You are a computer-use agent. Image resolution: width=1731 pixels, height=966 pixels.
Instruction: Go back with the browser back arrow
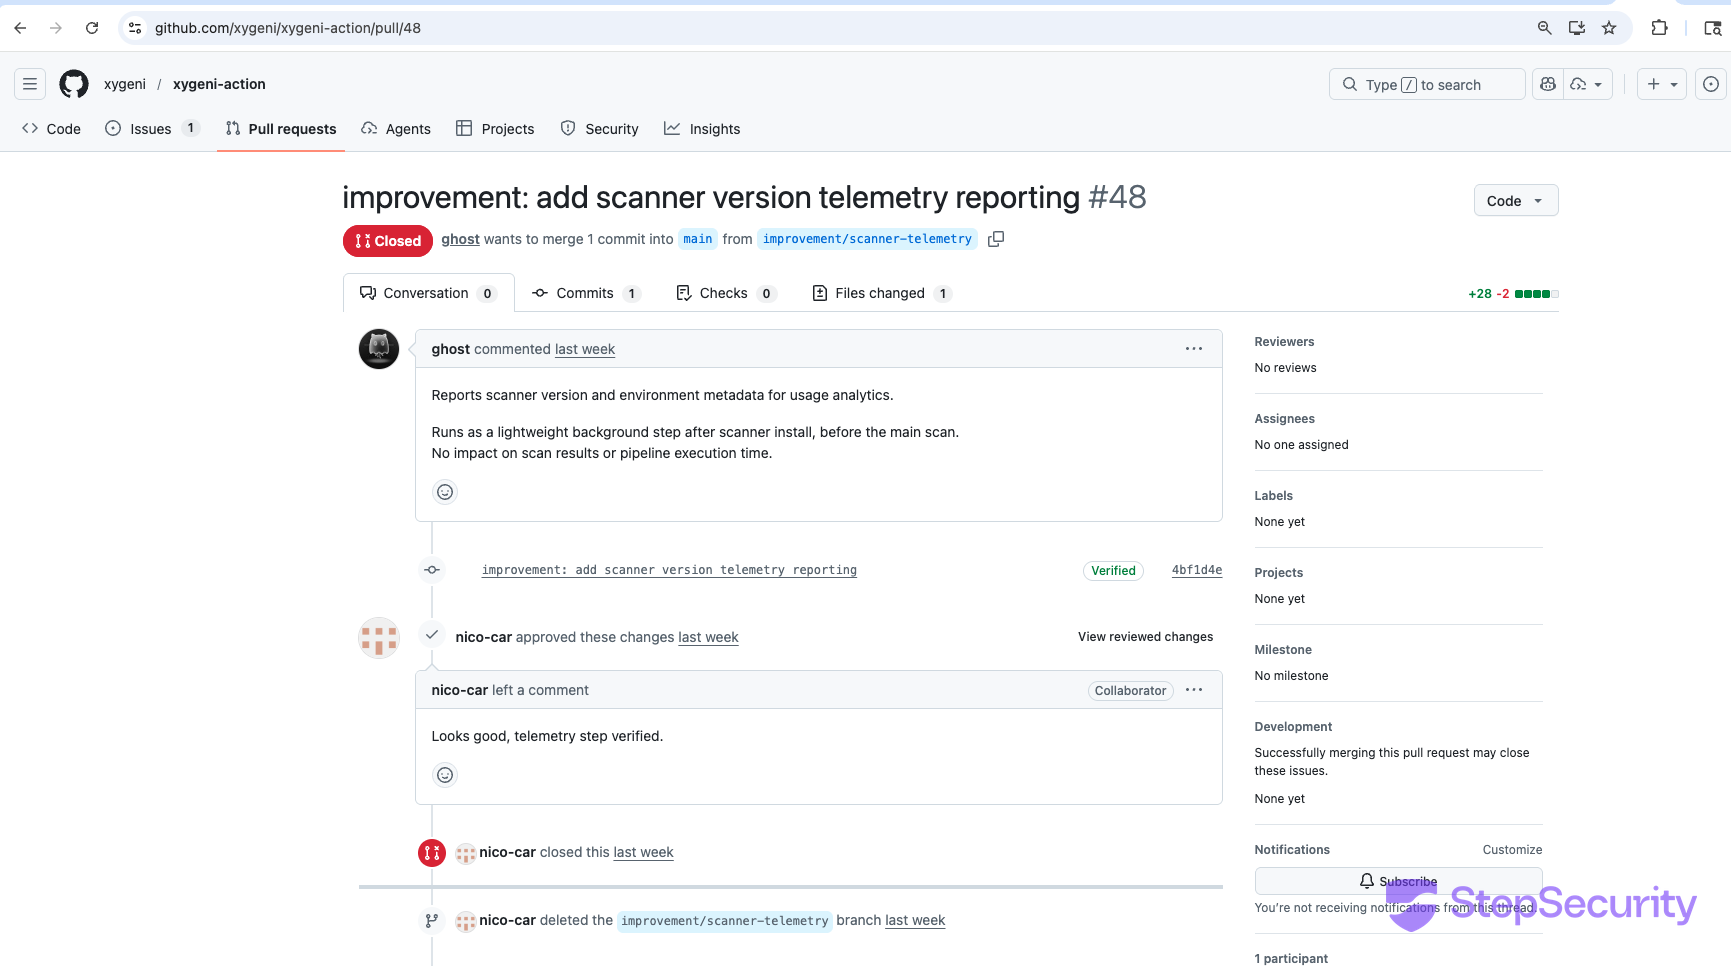[20, 28]
